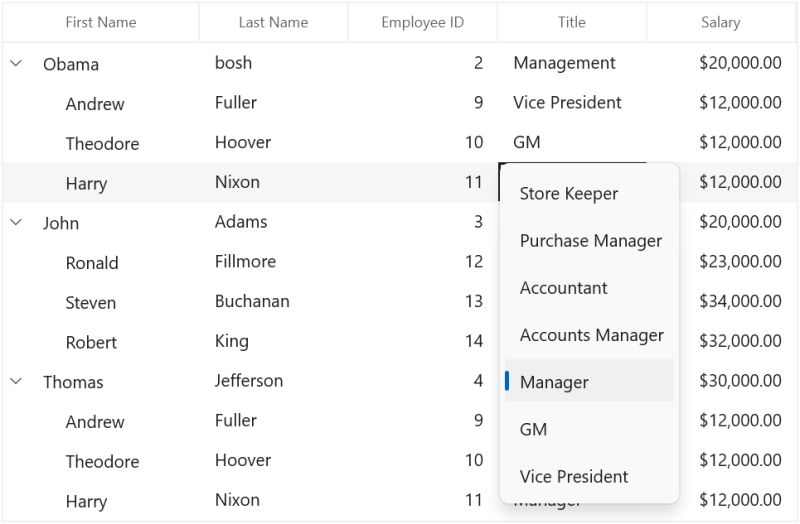
Task: Select the Ronald first name cell
Action: (92, 263)
